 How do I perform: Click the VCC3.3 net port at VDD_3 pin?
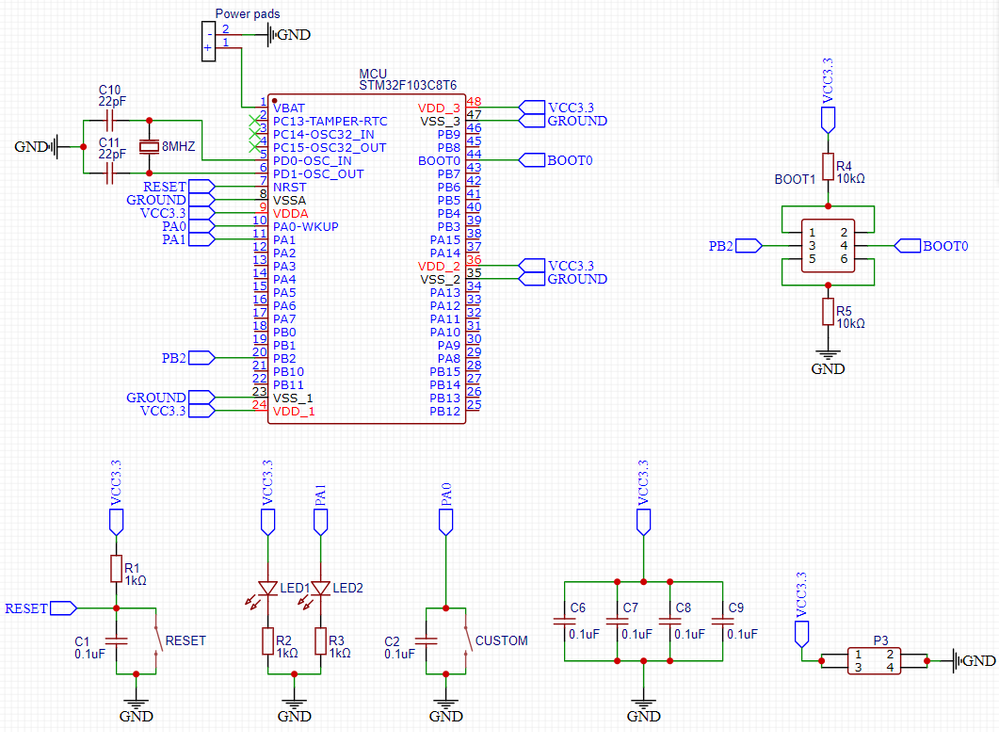(557, 107)
